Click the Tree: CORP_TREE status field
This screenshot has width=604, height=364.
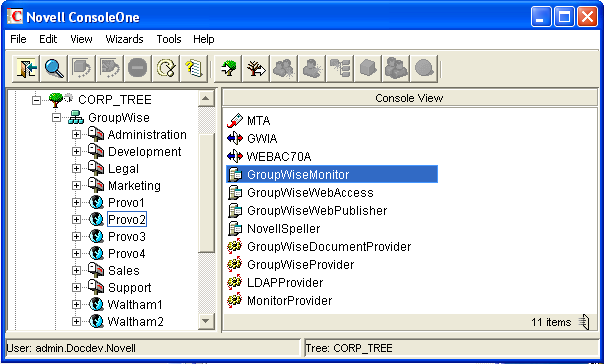click(x=451, y=348)
